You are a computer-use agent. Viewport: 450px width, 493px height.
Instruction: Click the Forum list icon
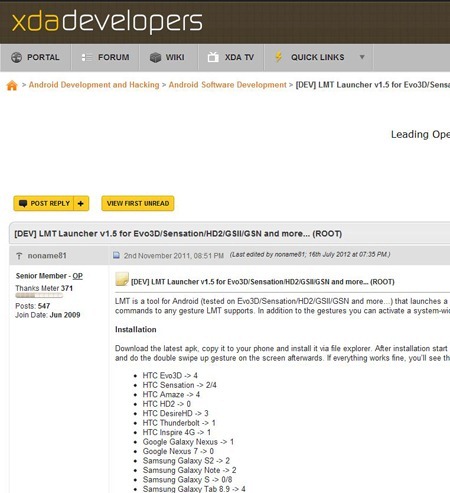(87, 57)
